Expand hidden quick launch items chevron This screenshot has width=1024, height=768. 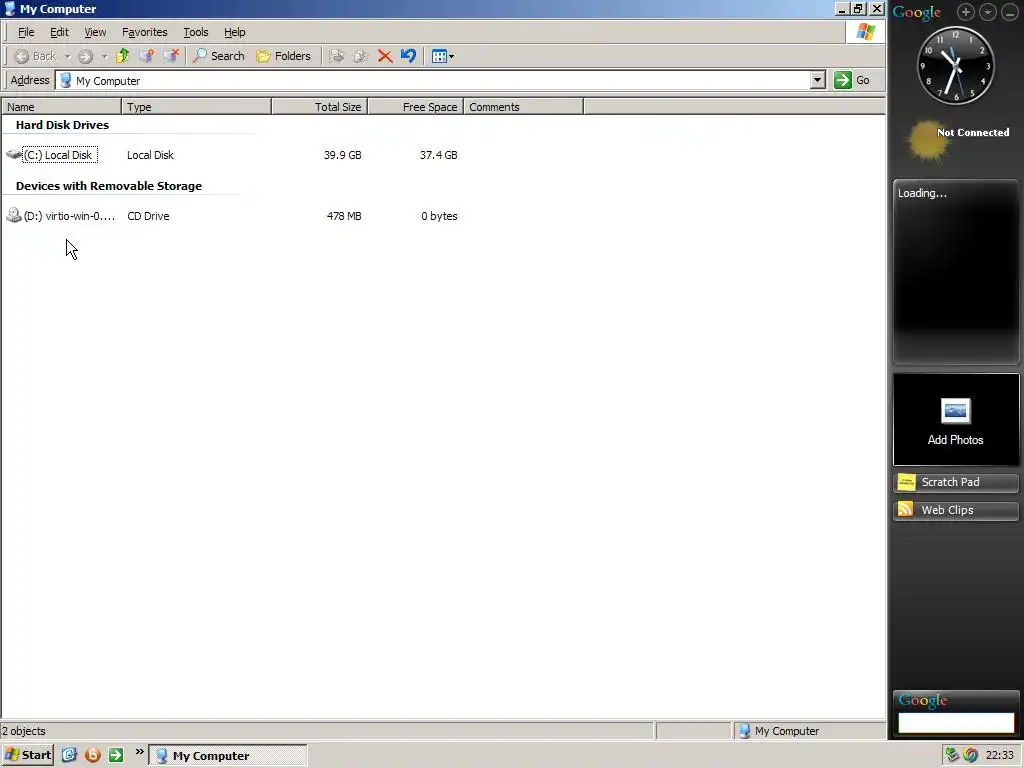(x=139, y=752)
